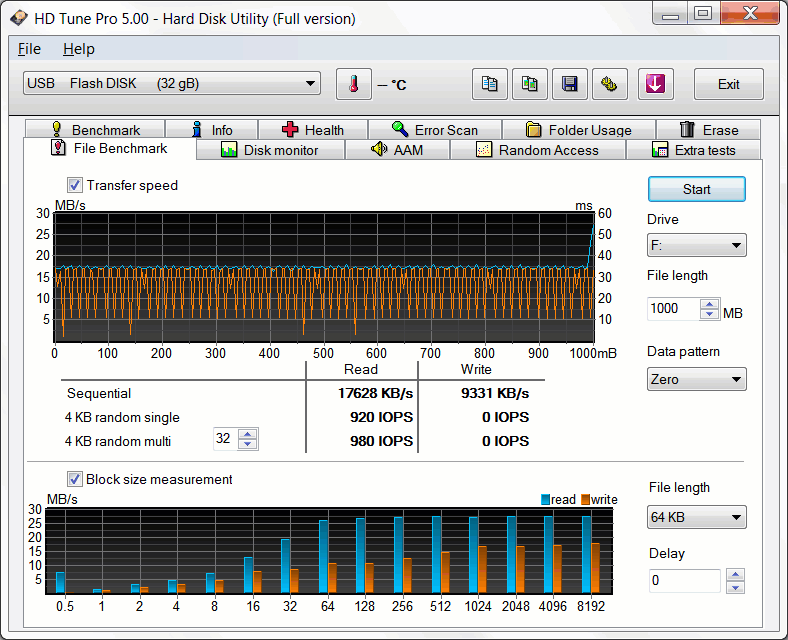The image size is (788, 640).
Task: Click the thermometer temperature icon
Action: tap(353, 84)
